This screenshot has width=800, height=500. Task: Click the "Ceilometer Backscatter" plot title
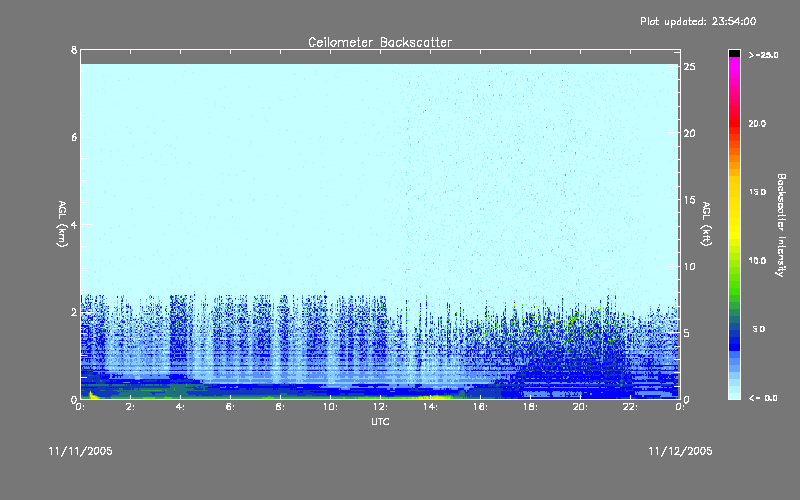[x=380, y=42]
